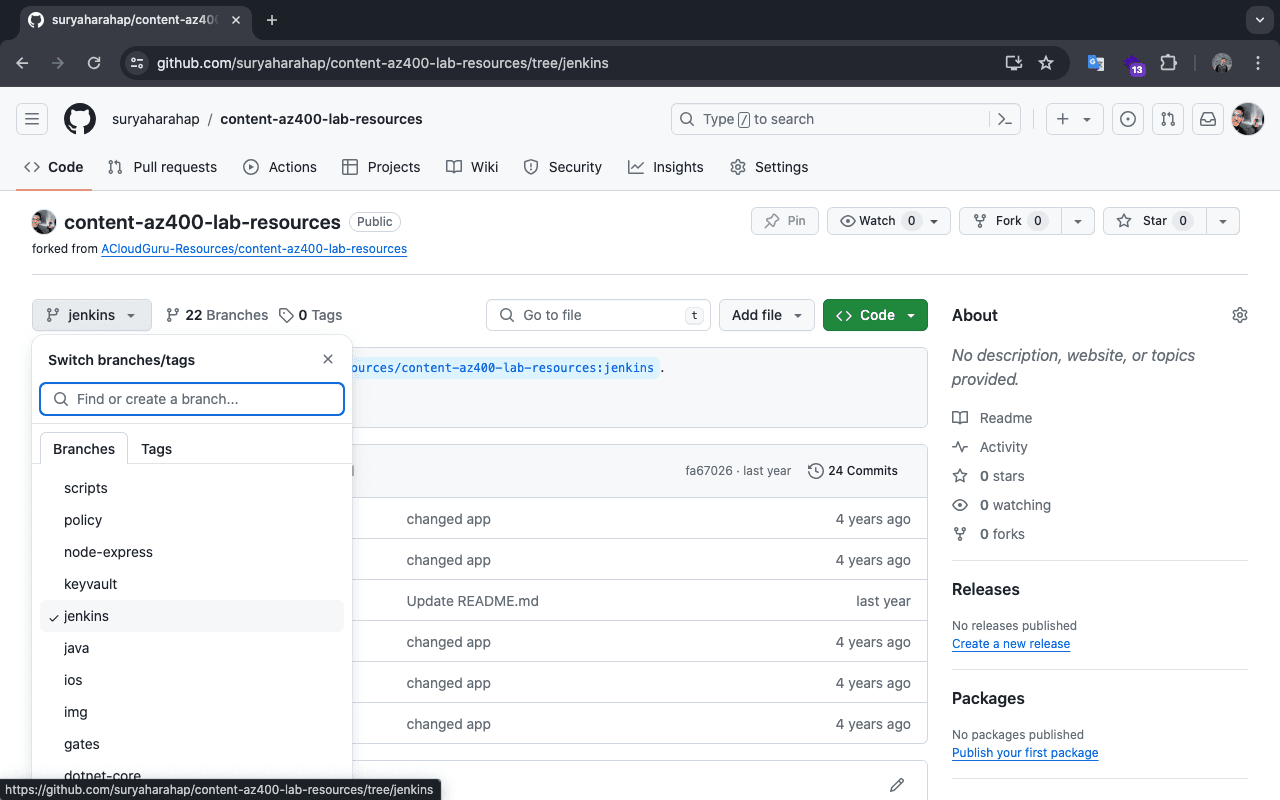The height and width of the screenshot is (800, 1280).
Task: Open the issues circle icon in header
Action: click(1128, 119)
